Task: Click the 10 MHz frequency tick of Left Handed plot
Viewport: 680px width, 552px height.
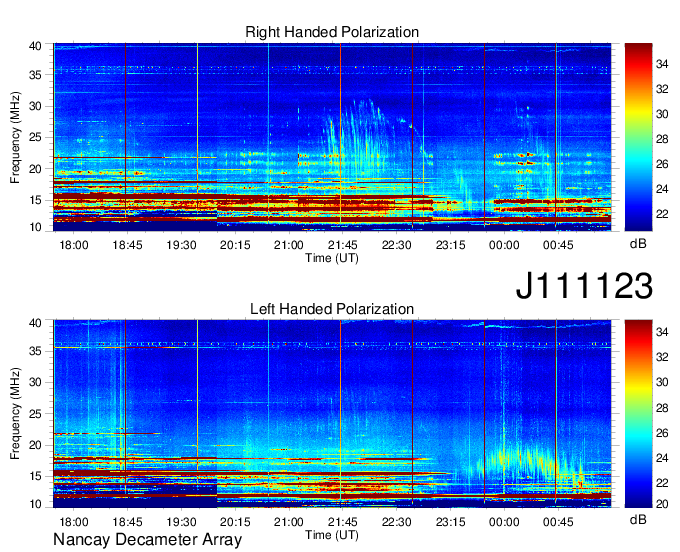Action: 35,504
